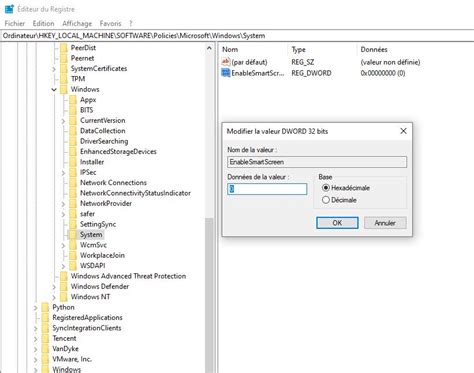Select the IPSec folder icon
This screenshot has width=474, height=373.
pyautogui.click(x=73, y=172)
